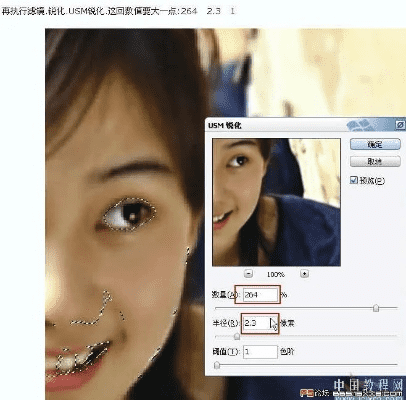This screenshot has height=400, width=406.
Task: Click the USM dialog preview thumbnail
Action: tap(276, 202)
